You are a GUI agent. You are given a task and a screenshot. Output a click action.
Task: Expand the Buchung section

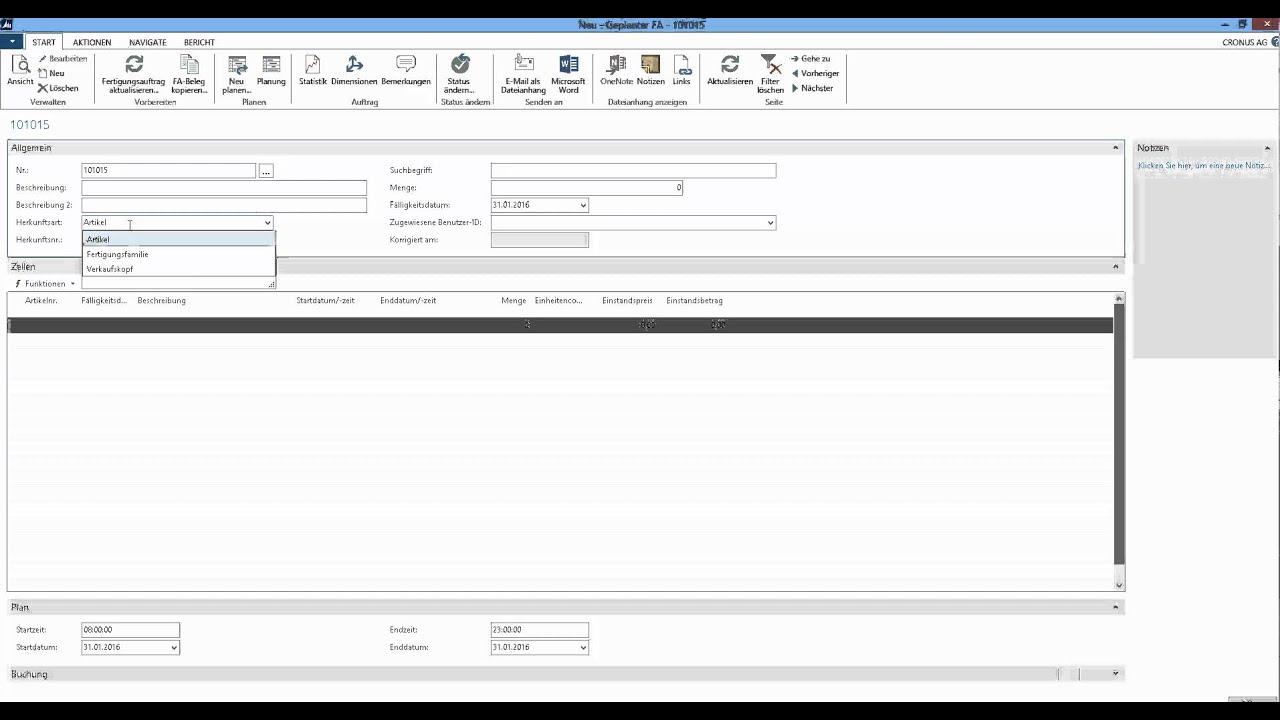(x=1116, y=674)
